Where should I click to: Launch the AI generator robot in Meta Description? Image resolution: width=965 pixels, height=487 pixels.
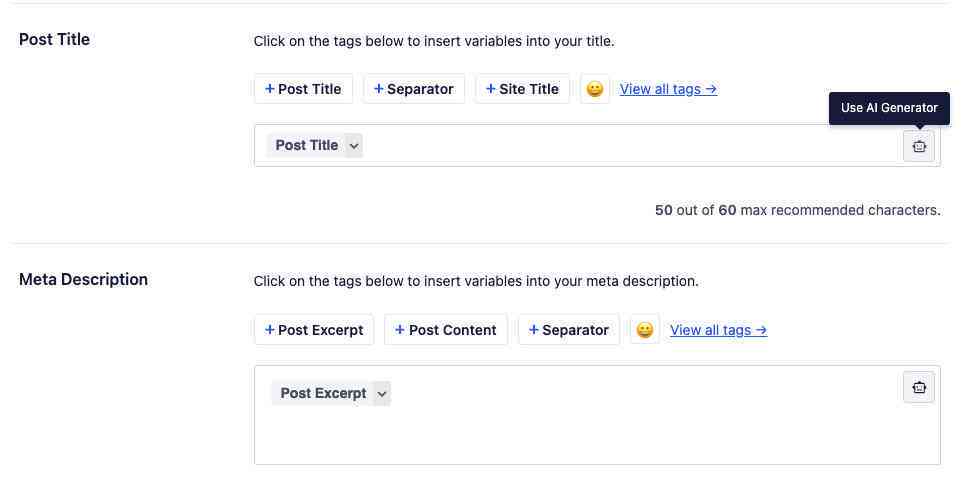(x=919, y=387)
